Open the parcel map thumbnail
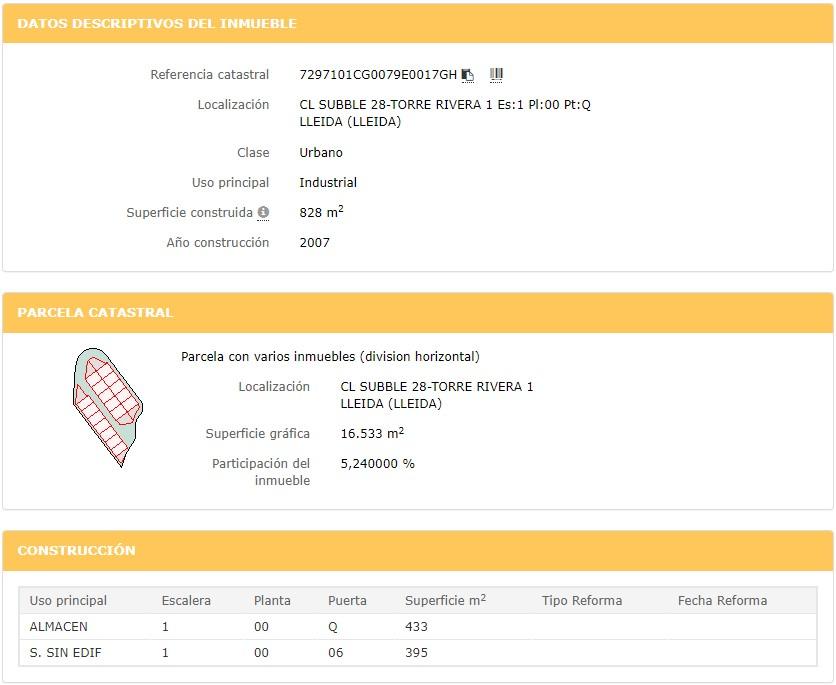The width and height of the screenshot is (836, 685). coord(108,407)
